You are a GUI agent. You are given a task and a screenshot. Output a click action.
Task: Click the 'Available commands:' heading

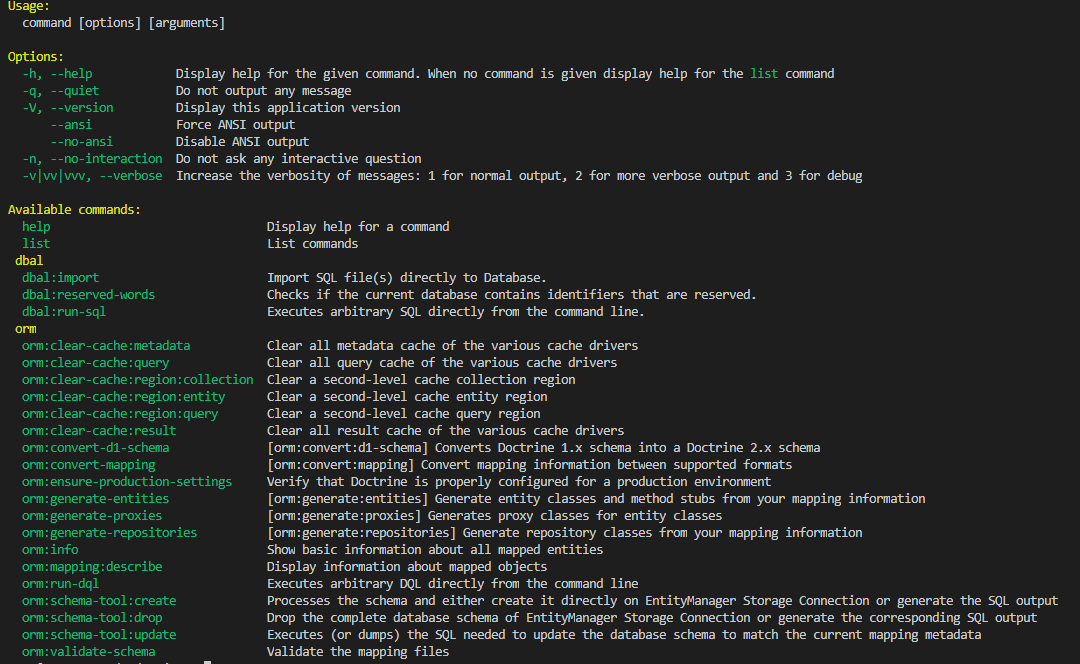click(x=74, y=209)
